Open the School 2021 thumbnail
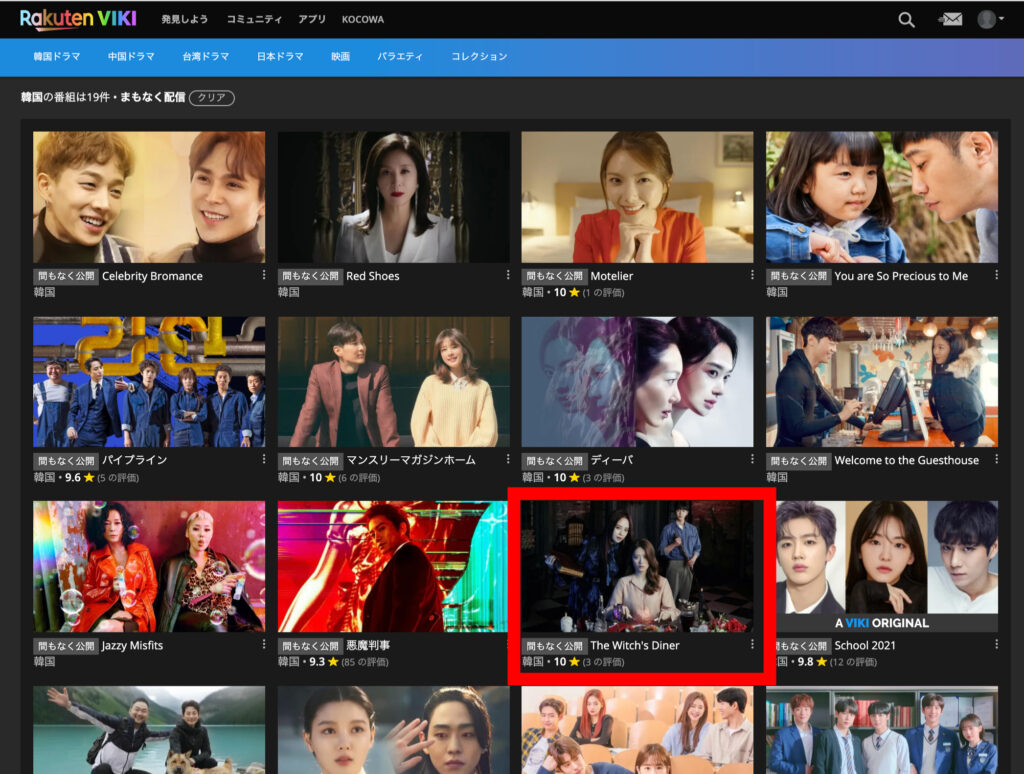 887,566
